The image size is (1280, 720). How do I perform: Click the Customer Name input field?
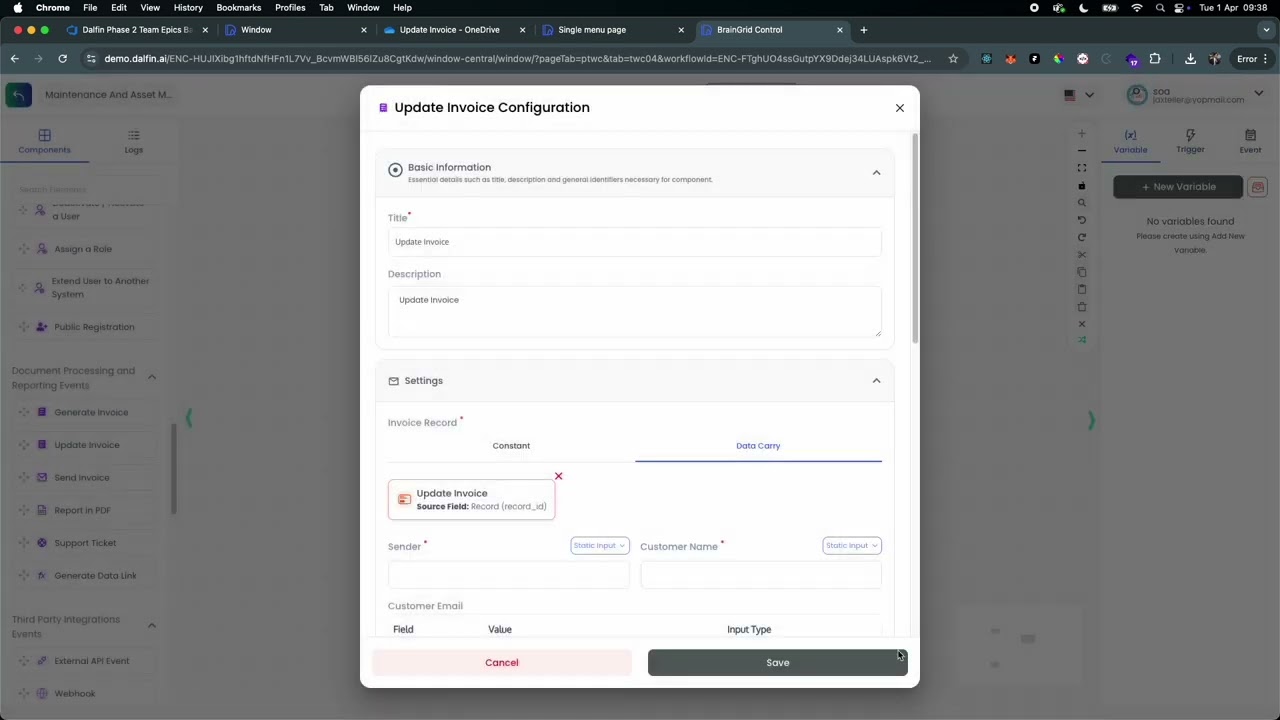[761, 575]
